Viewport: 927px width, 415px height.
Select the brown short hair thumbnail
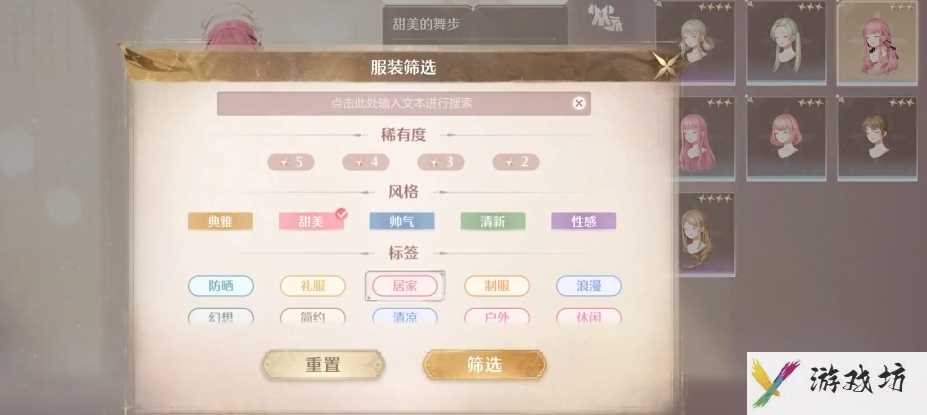tap(877, 138)
